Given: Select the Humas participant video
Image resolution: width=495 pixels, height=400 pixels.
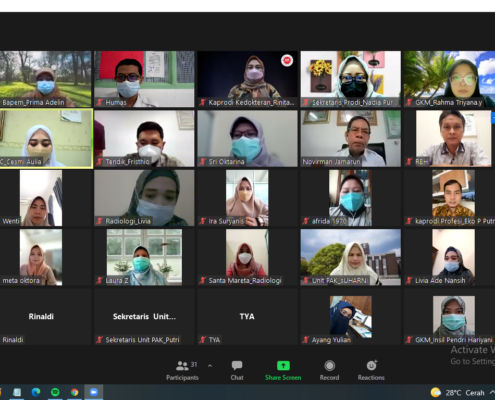Looking at the screenshot, I should (x=144, y=79).
